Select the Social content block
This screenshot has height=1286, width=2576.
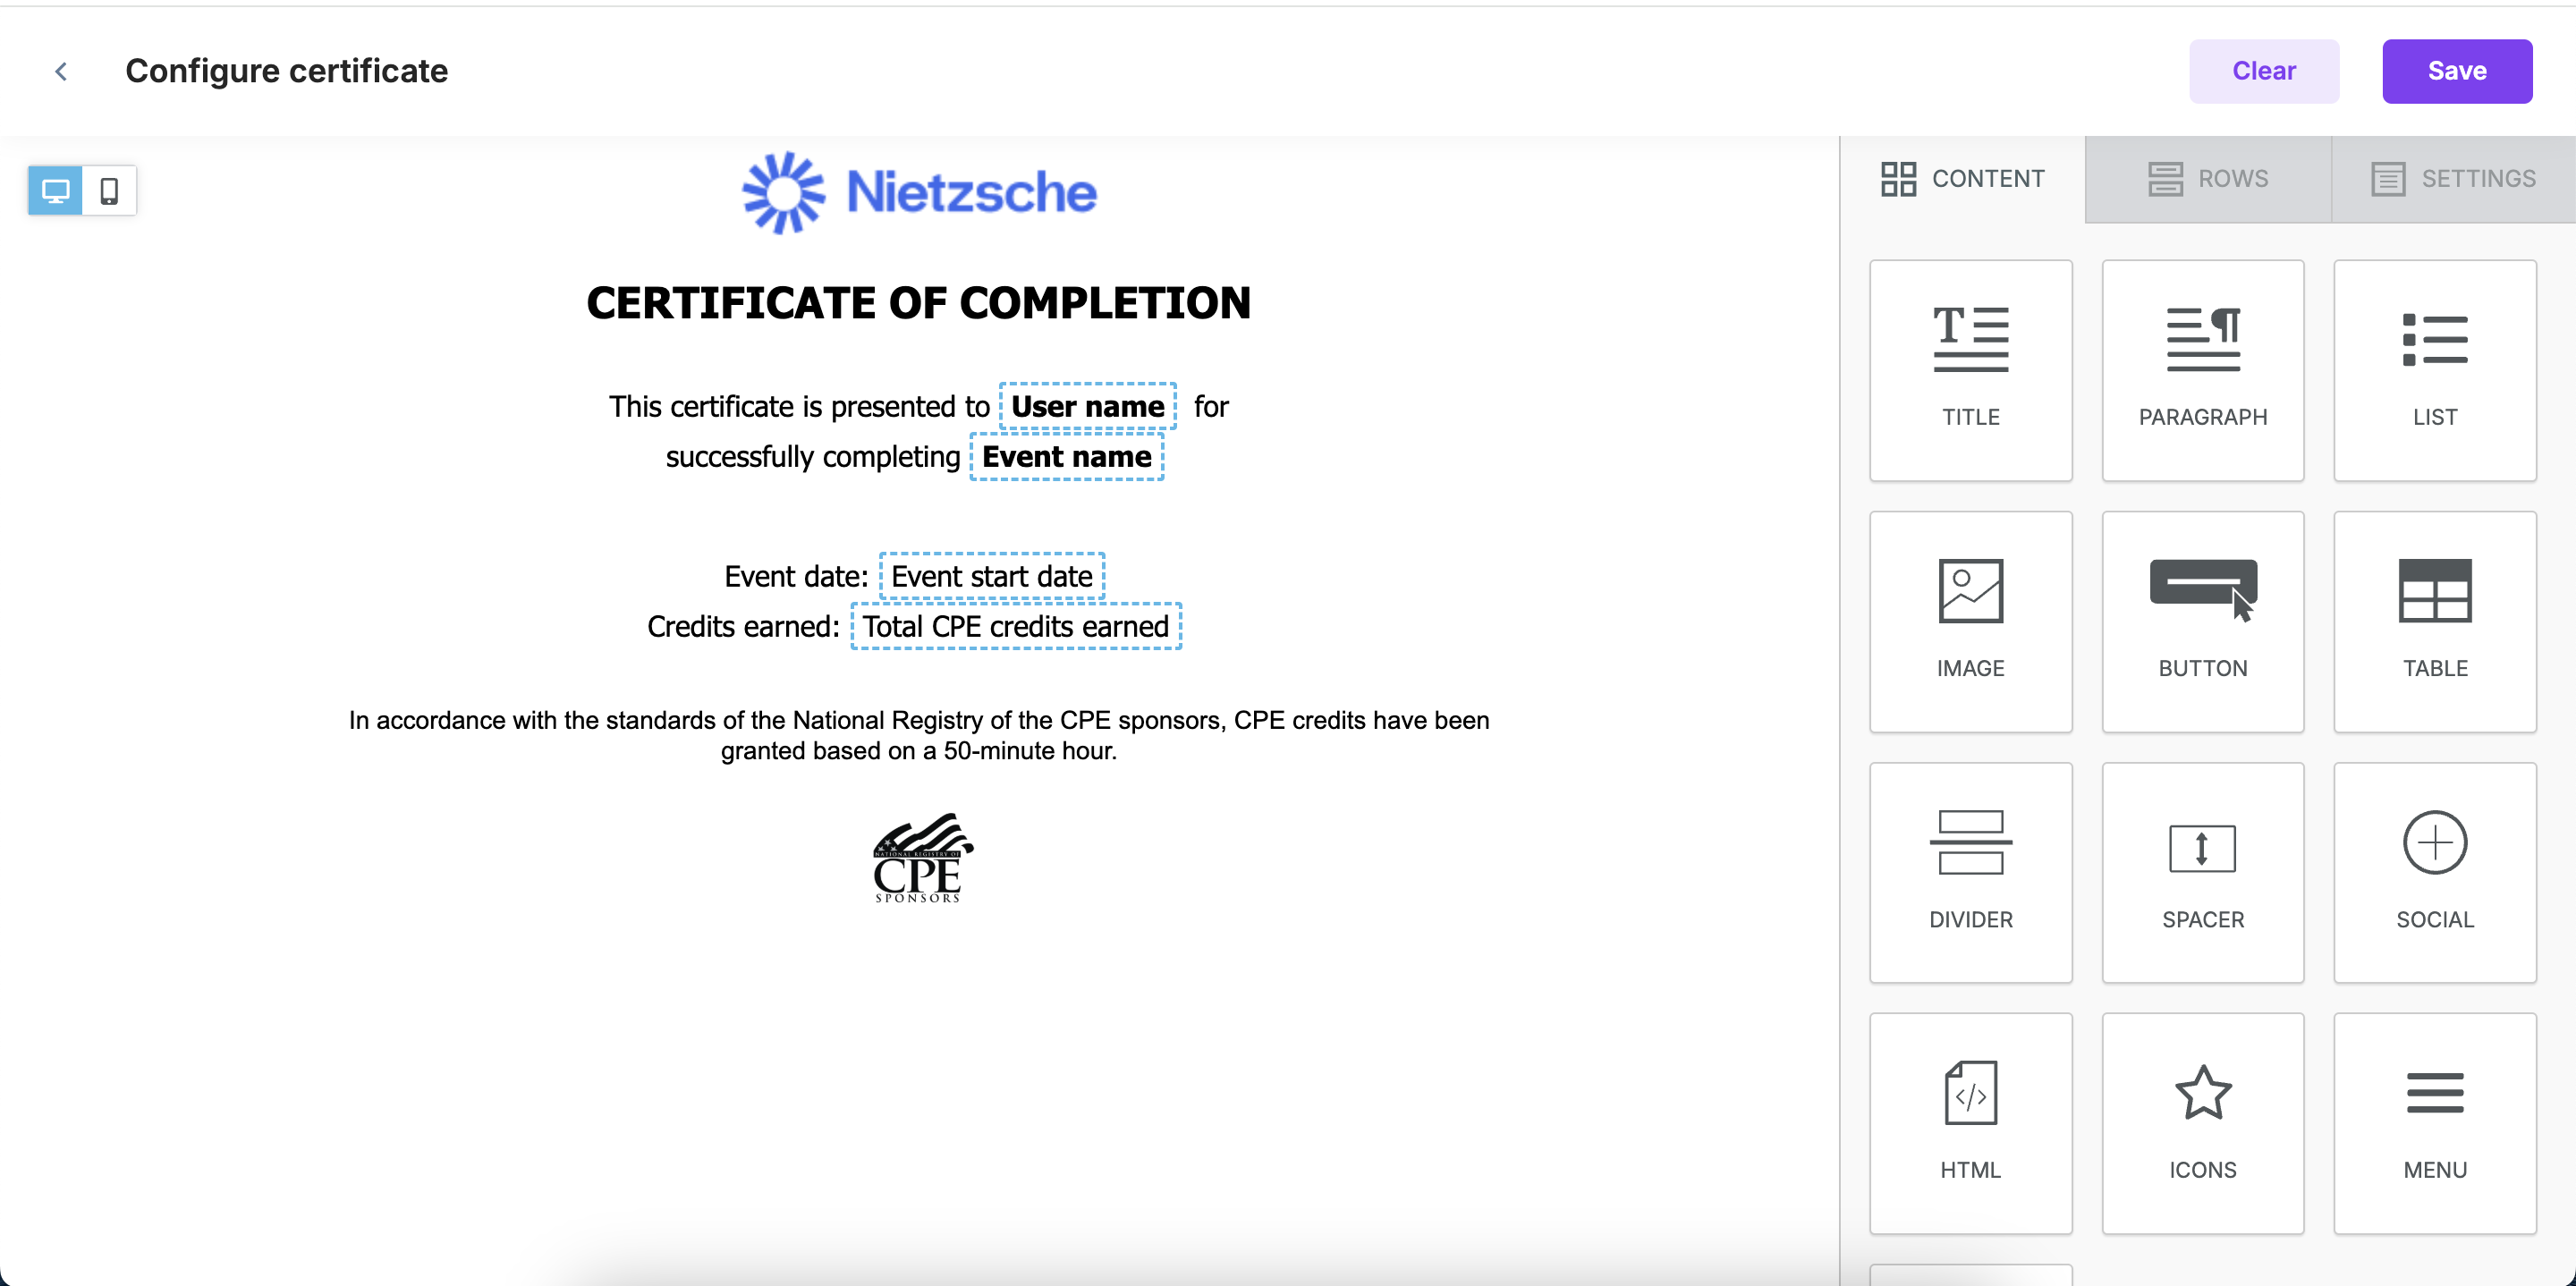tap(2434, 872)
